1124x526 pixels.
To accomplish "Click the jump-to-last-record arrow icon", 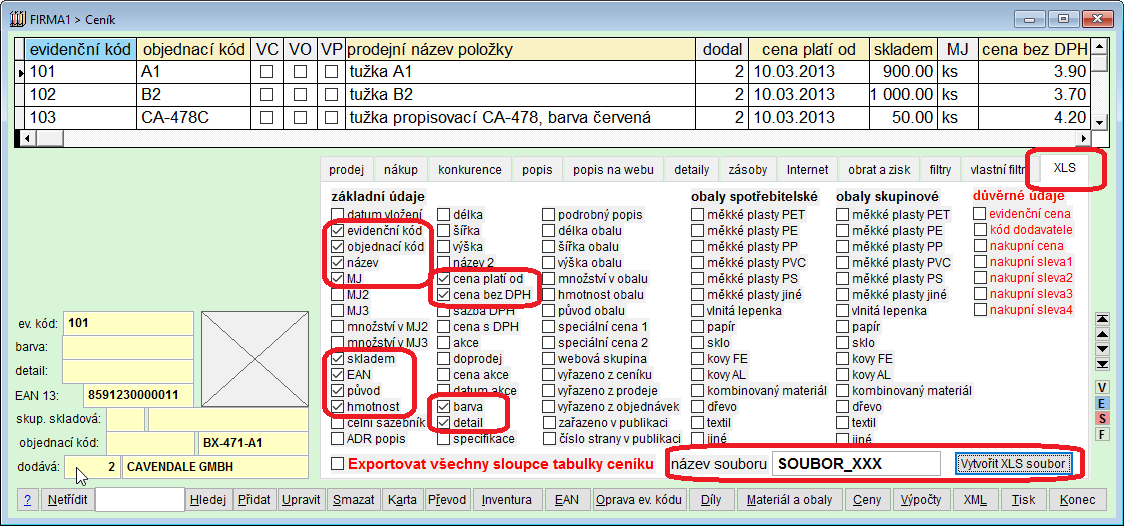I will [1102, 363].
